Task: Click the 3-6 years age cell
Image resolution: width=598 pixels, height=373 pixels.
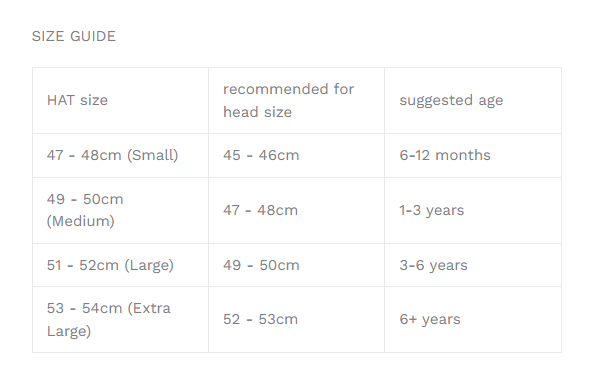Action: pos(473,265)
